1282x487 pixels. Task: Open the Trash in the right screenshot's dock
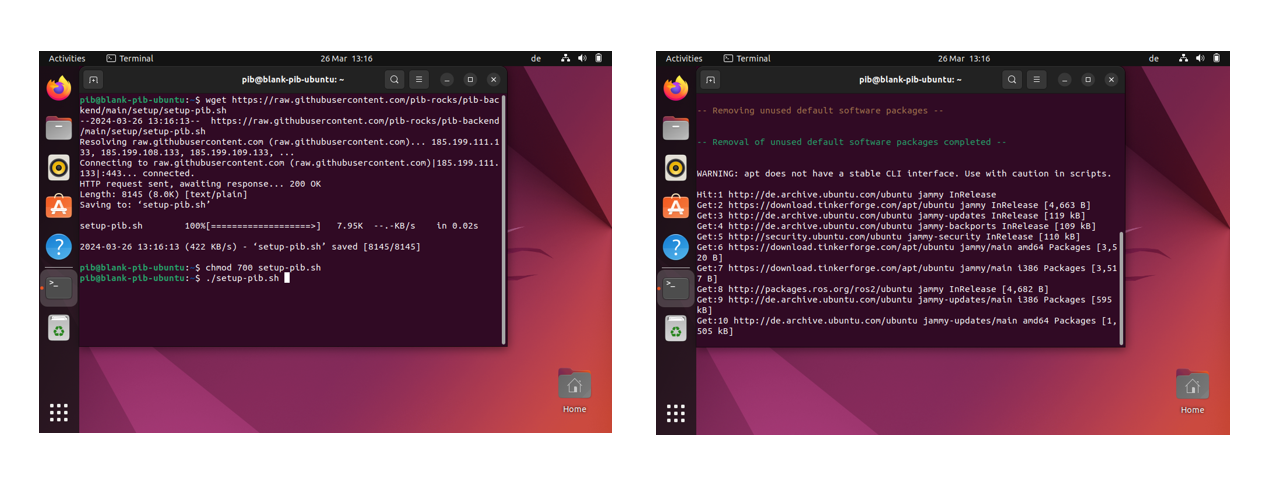click(x=676, y=328)
